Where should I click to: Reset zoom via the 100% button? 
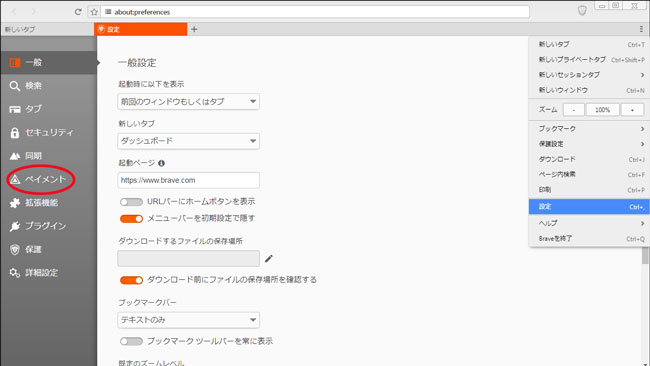(x=603, y=110)
